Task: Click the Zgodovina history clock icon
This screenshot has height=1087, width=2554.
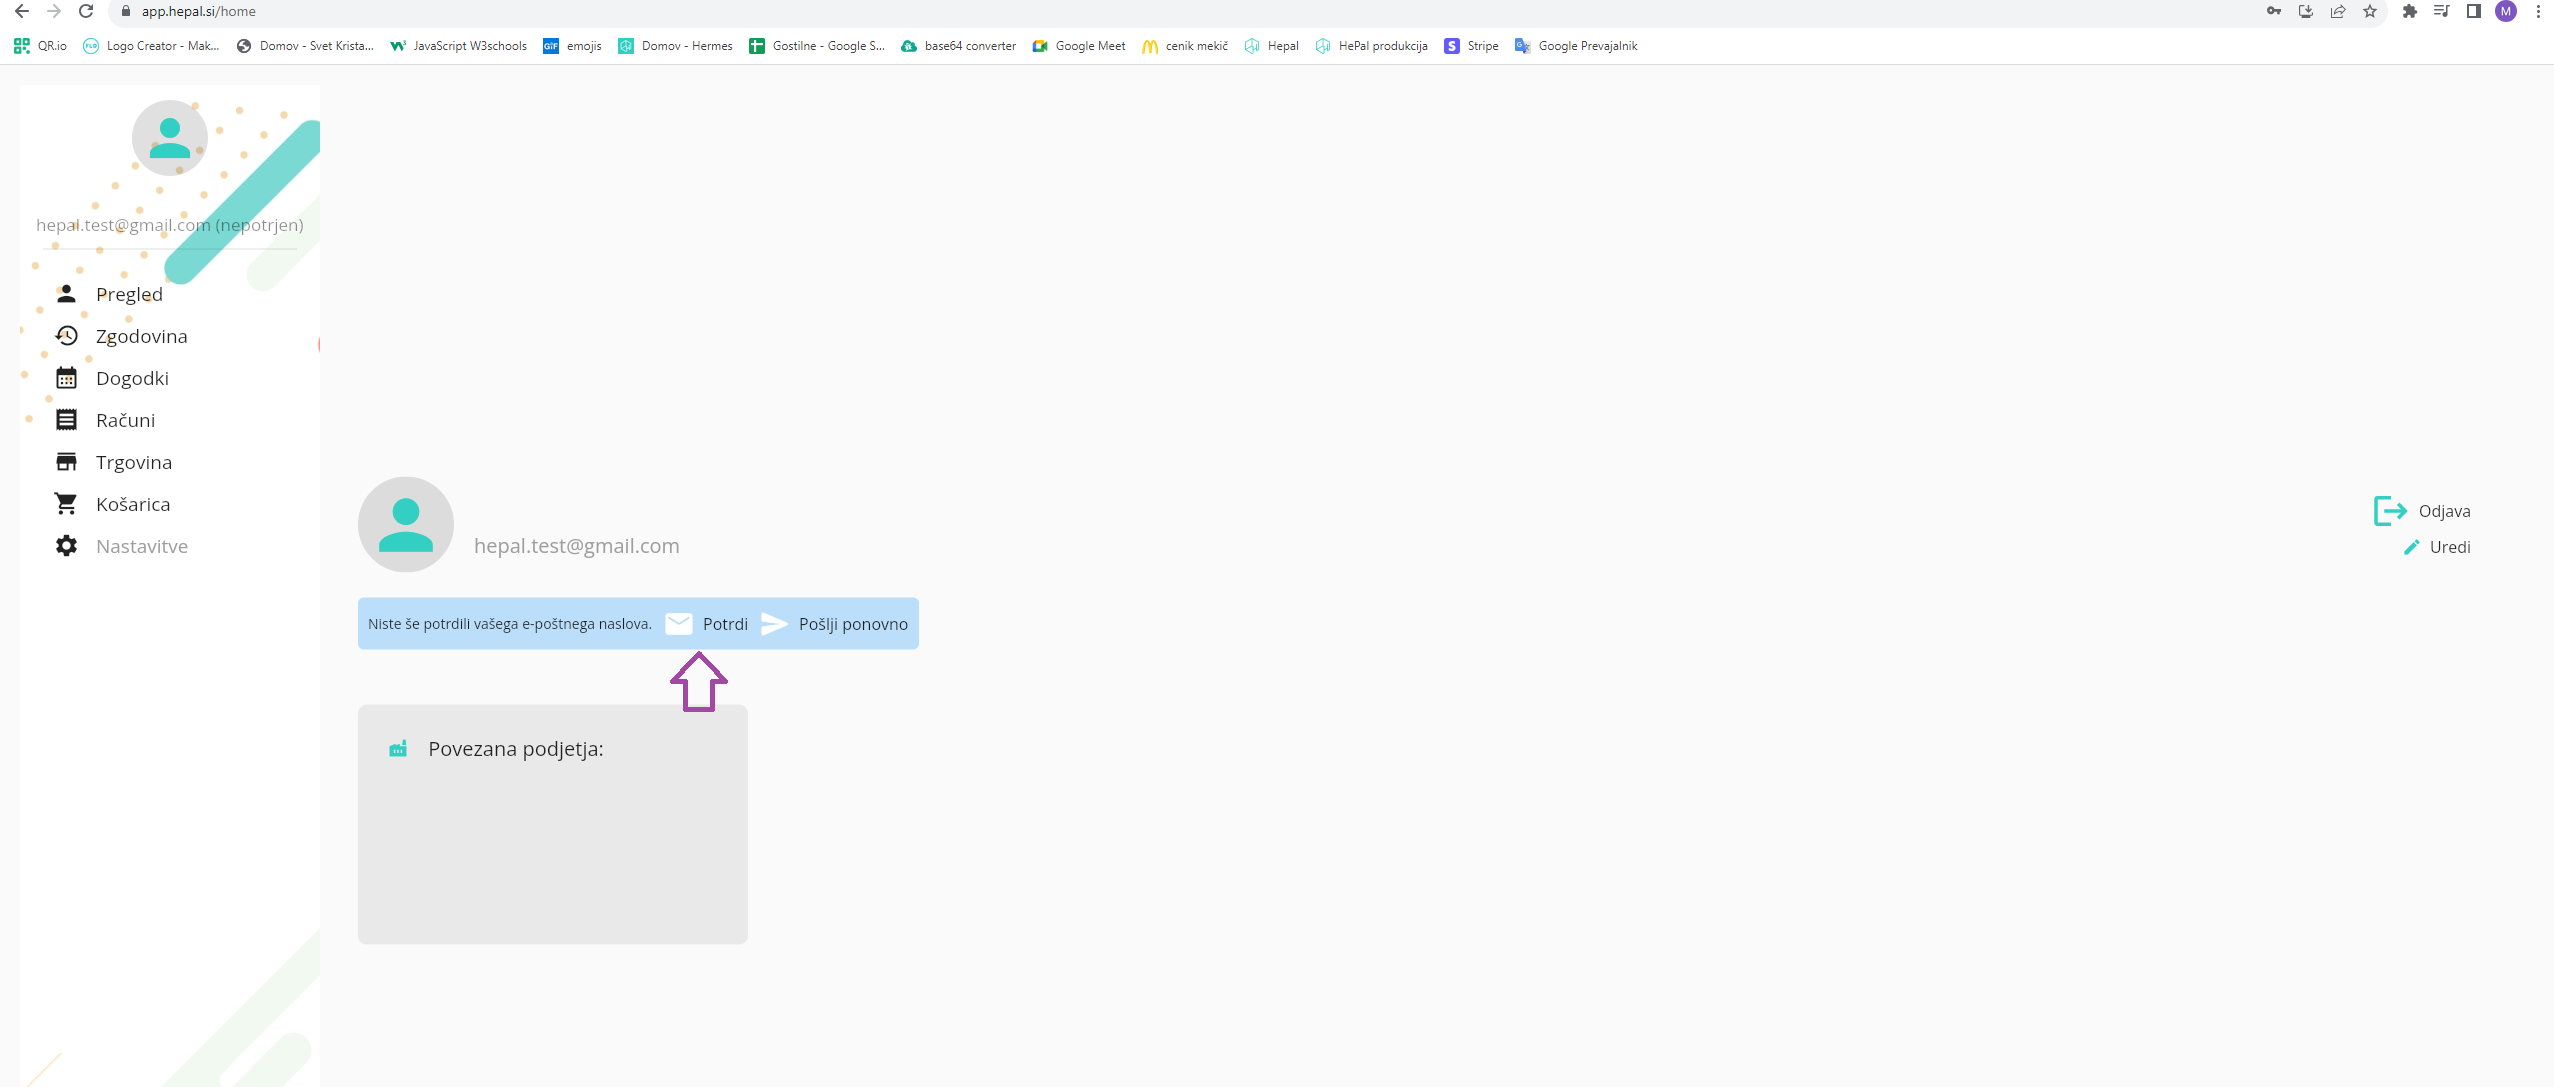Action: point(66,336)
